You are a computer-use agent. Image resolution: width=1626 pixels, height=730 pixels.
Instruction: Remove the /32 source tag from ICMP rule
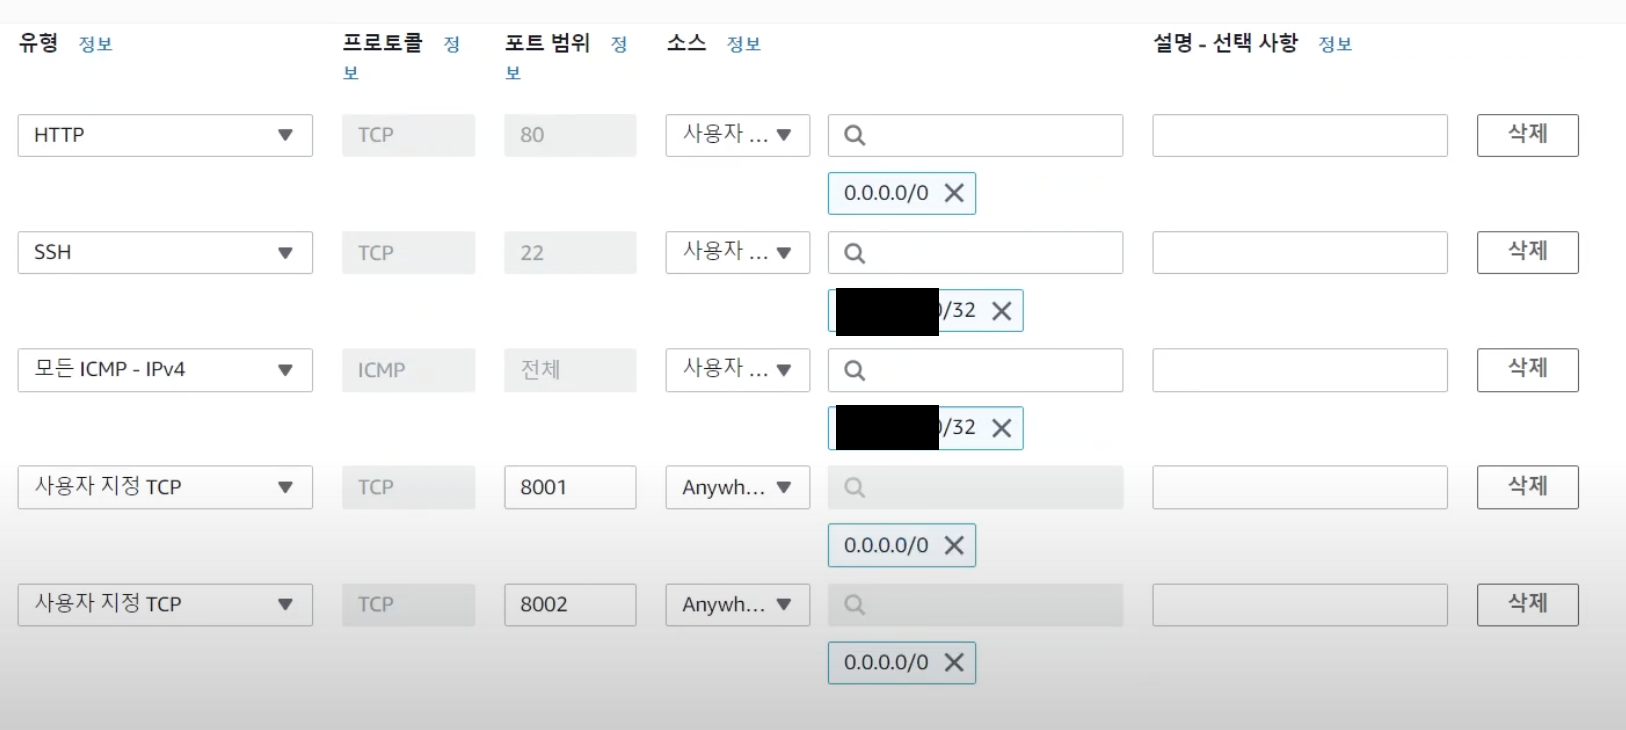click(1001, 428)
